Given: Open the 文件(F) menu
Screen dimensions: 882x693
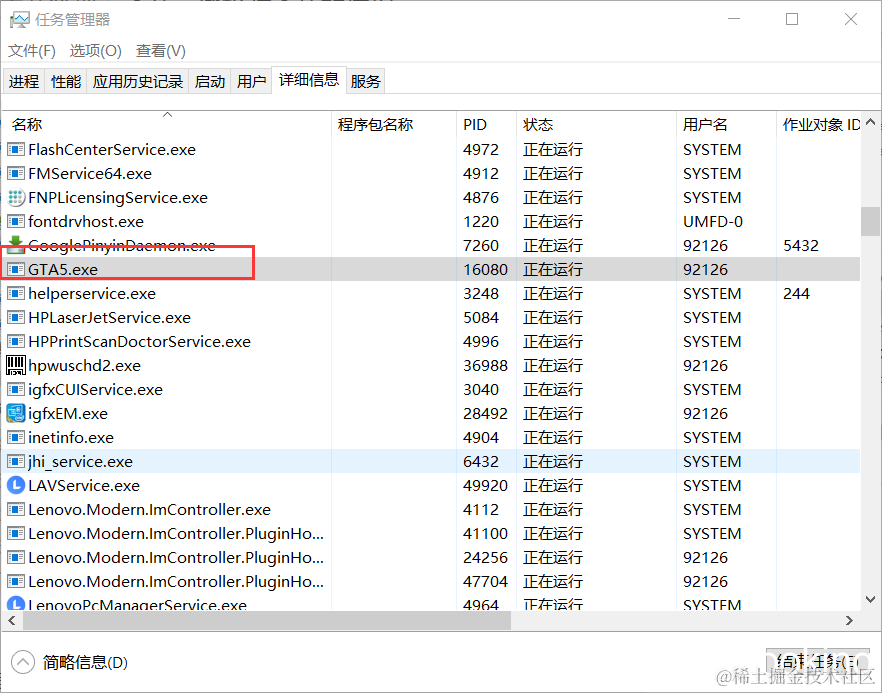Looking at the screenshot, I should (x=32, y=51).
